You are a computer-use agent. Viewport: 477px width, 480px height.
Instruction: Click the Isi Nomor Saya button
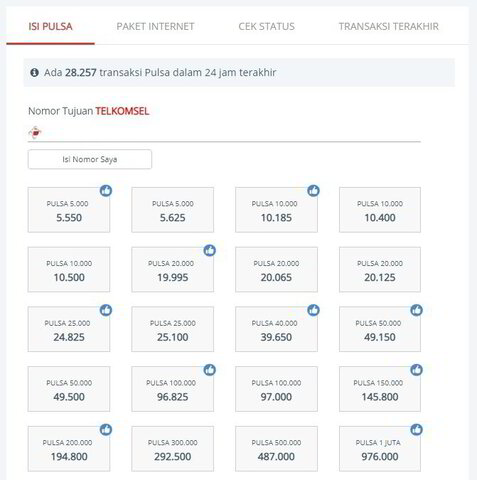click(x=90, y=159)
